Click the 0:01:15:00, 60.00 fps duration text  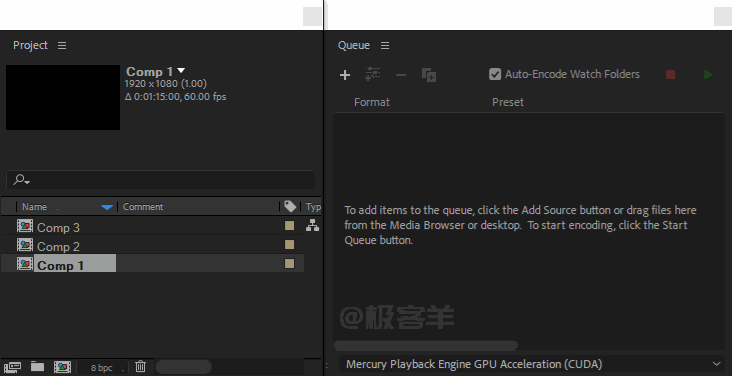coord(176,97)
